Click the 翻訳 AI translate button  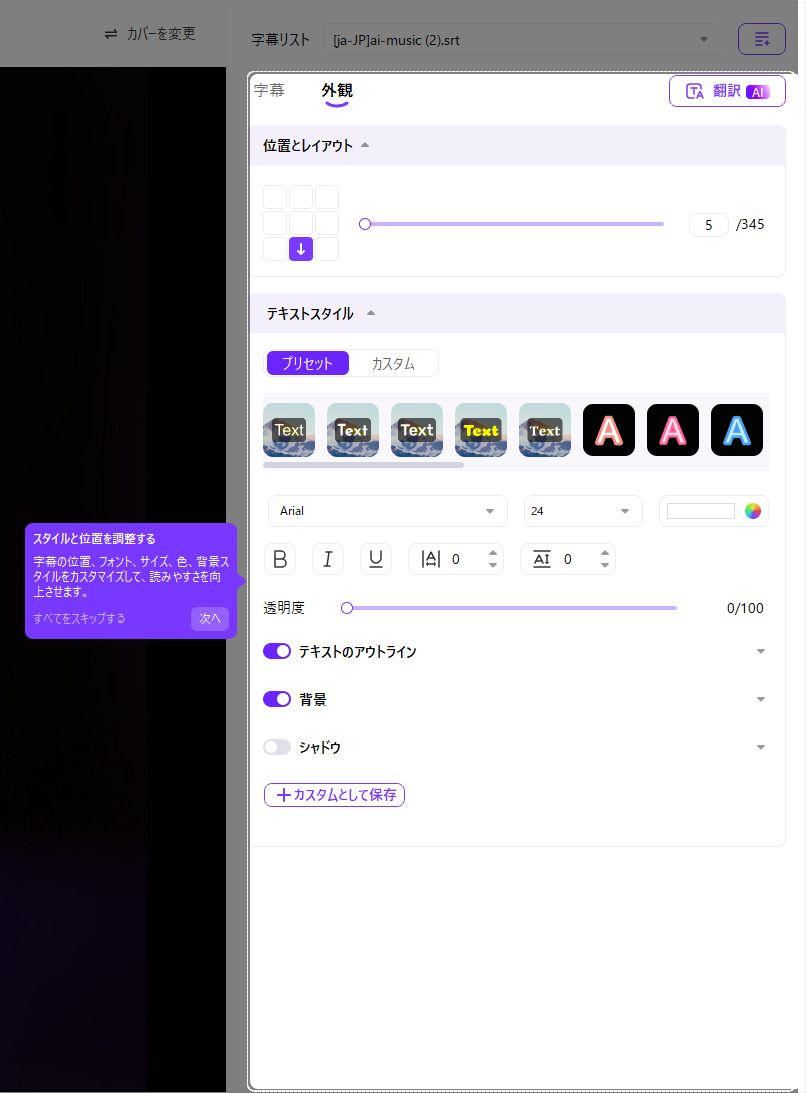pos(727,90)
